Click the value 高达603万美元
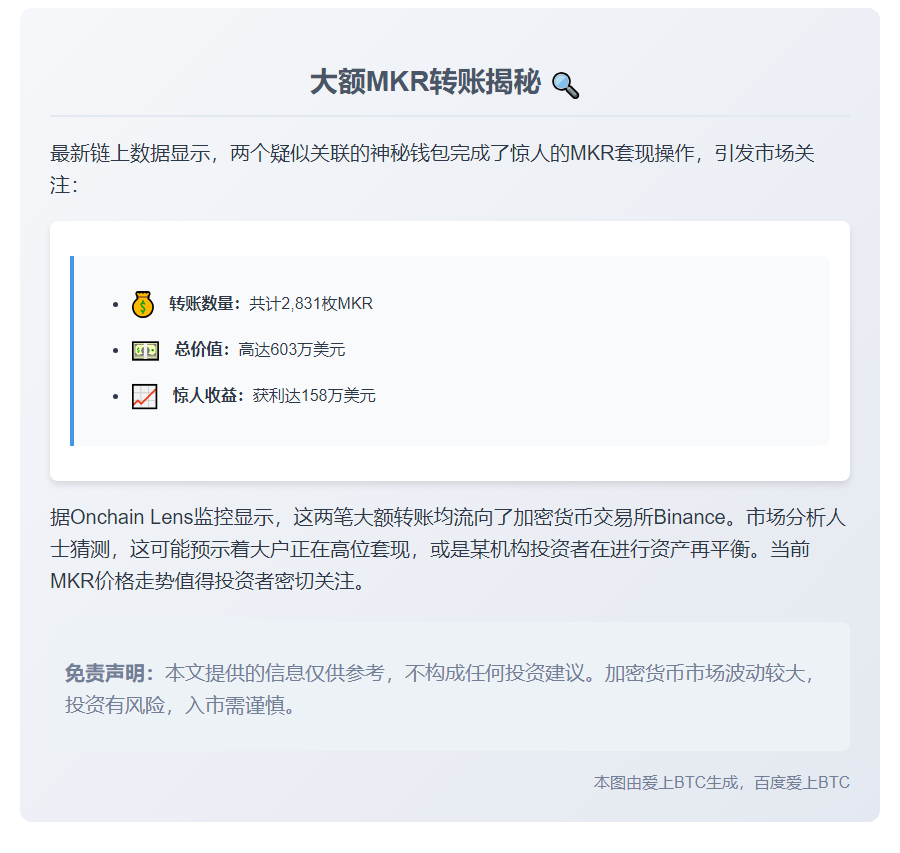900x853 pixels. [292, 350]
